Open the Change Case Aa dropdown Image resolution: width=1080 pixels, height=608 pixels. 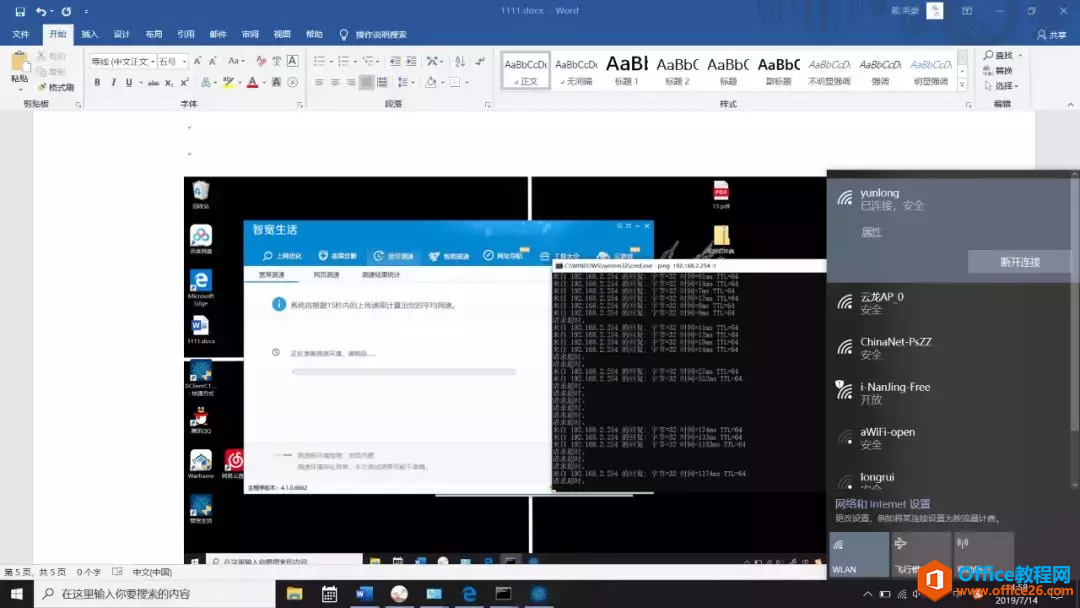coord(236,61)
